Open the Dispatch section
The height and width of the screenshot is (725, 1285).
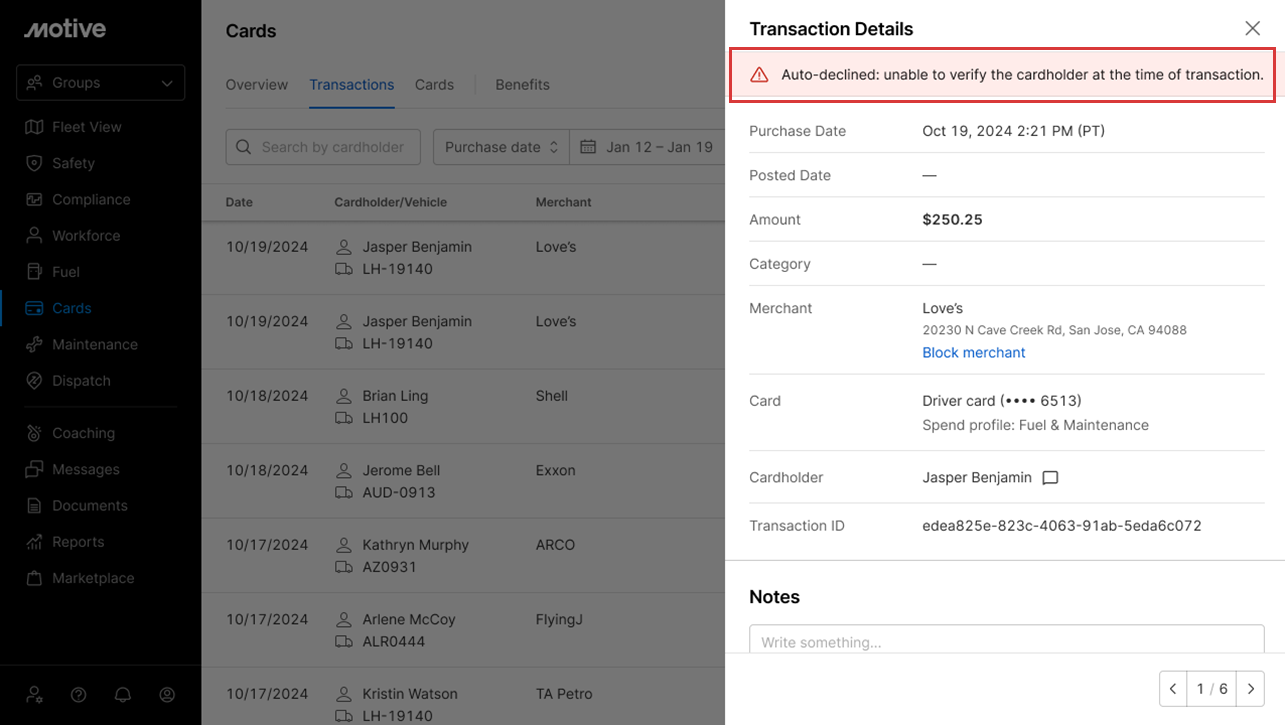81,381
